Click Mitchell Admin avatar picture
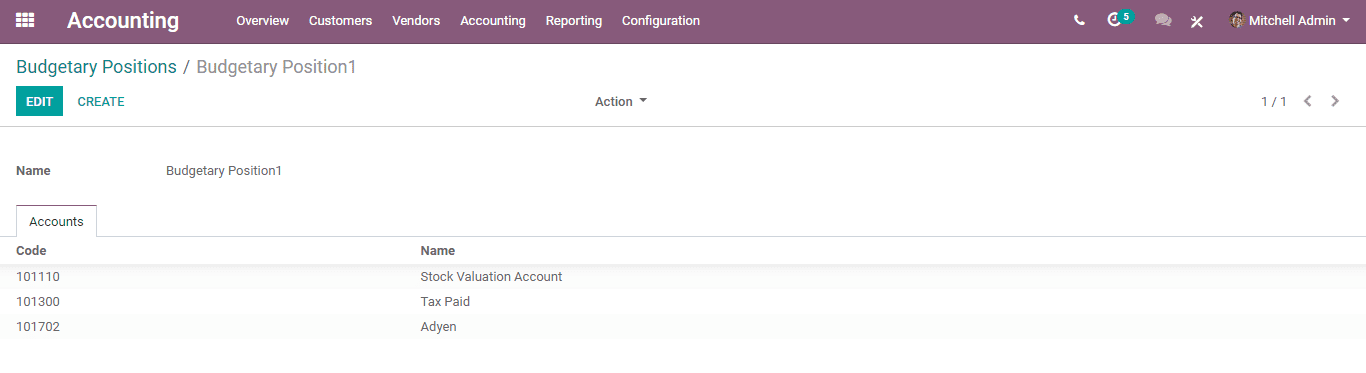This screenshot has height=373, width=1366. (1237, 20)
